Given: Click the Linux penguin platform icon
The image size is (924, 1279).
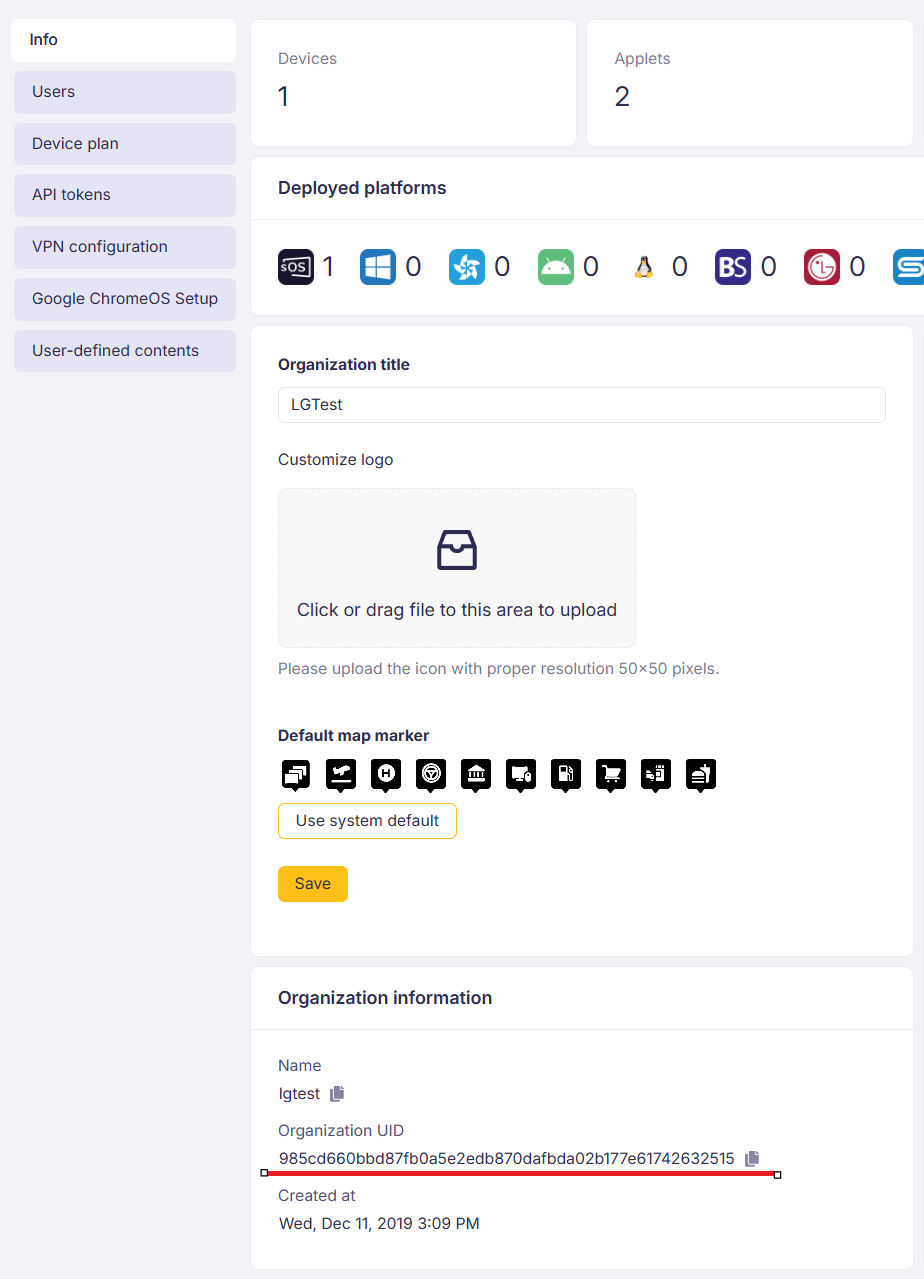Looking at the screenshot, I should pyautogui.click(x=644, y=267).
